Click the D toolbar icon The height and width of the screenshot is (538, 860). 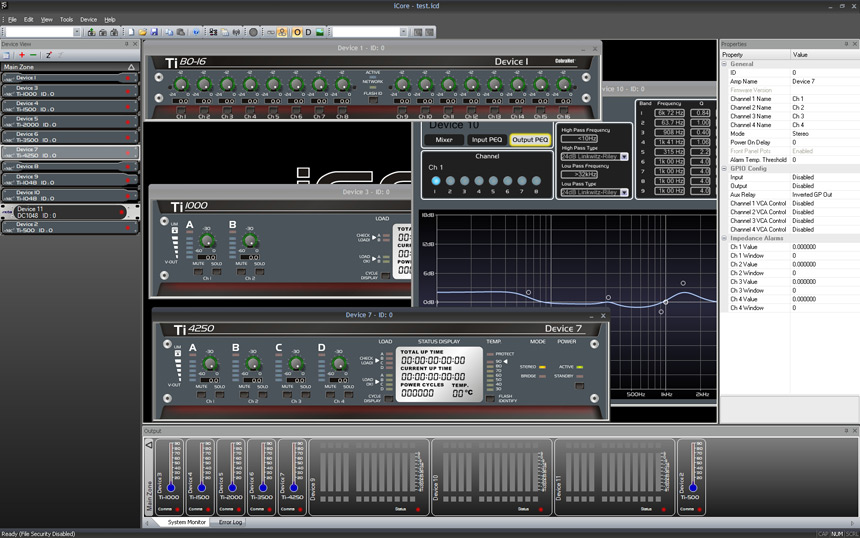tap(308, 32)
